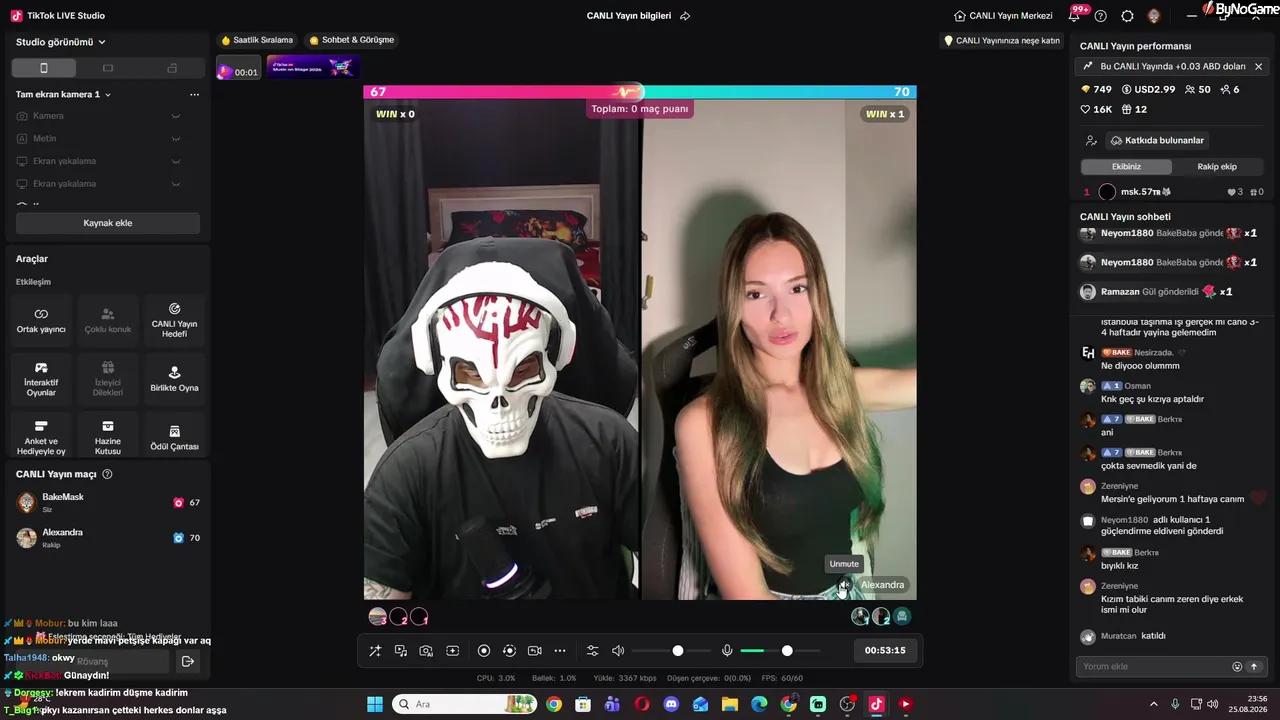Unmute Alexandra's audio in the stream
Viewport: 1280px width, 720px height.
(x=845, y=585)
